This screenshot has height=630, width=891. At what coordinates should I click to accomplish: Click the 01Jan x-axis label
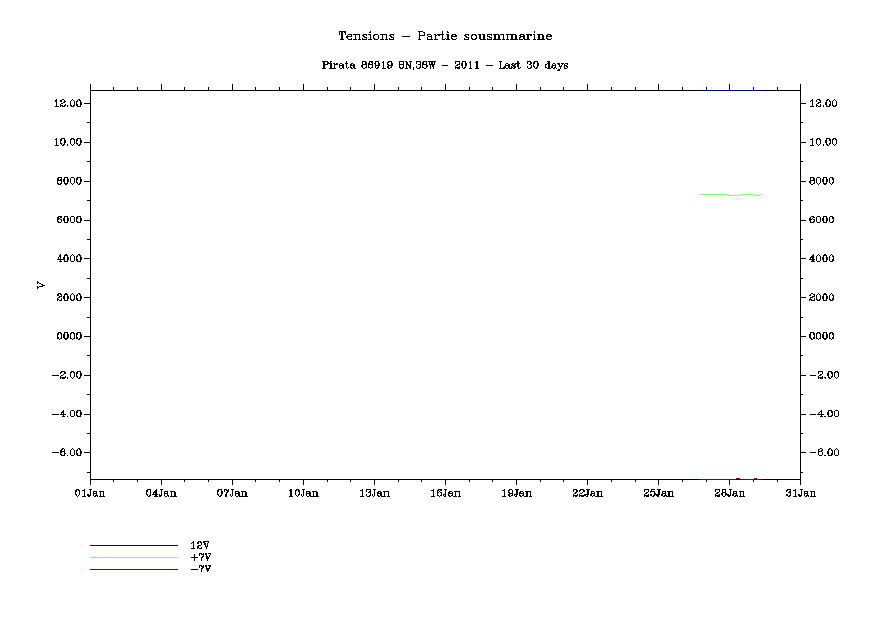tap(90, 493)
